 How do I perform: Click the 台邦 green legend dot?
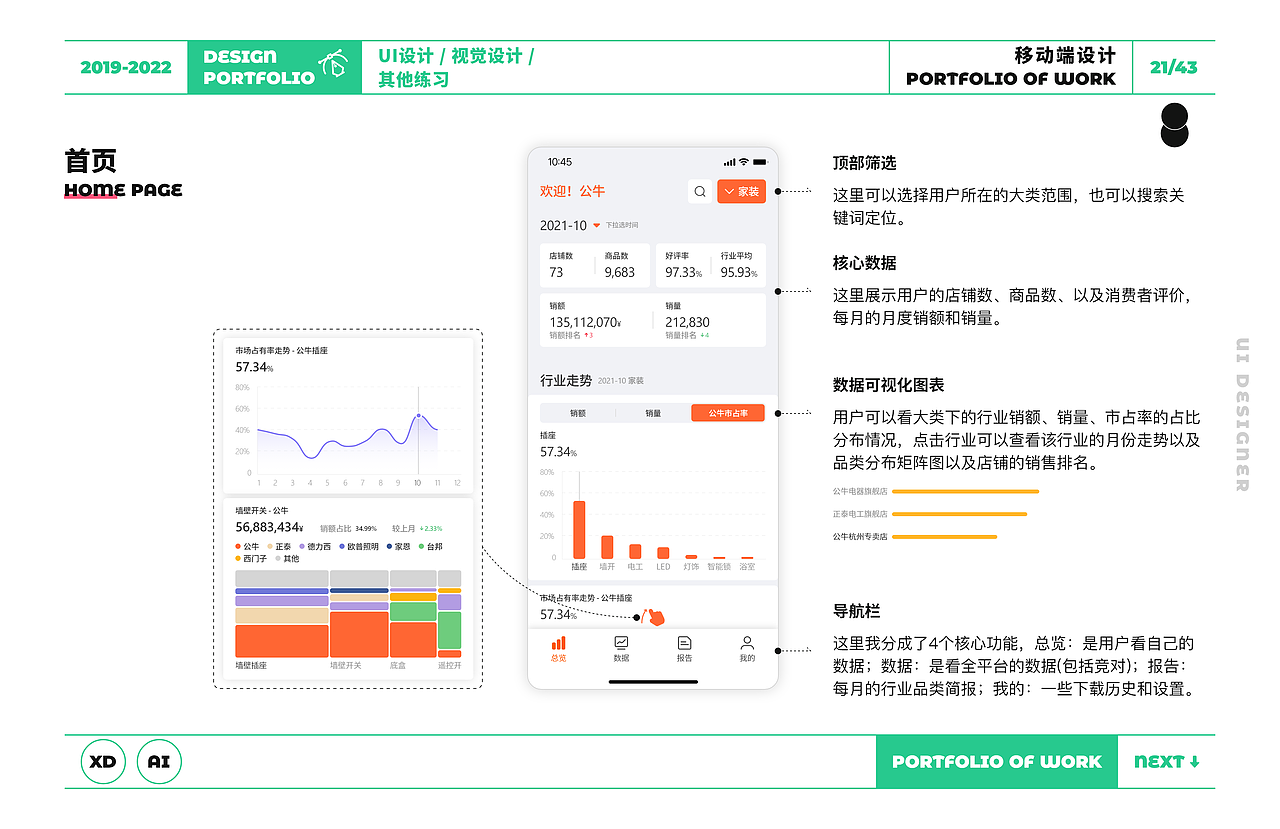(x=421, y=547)
